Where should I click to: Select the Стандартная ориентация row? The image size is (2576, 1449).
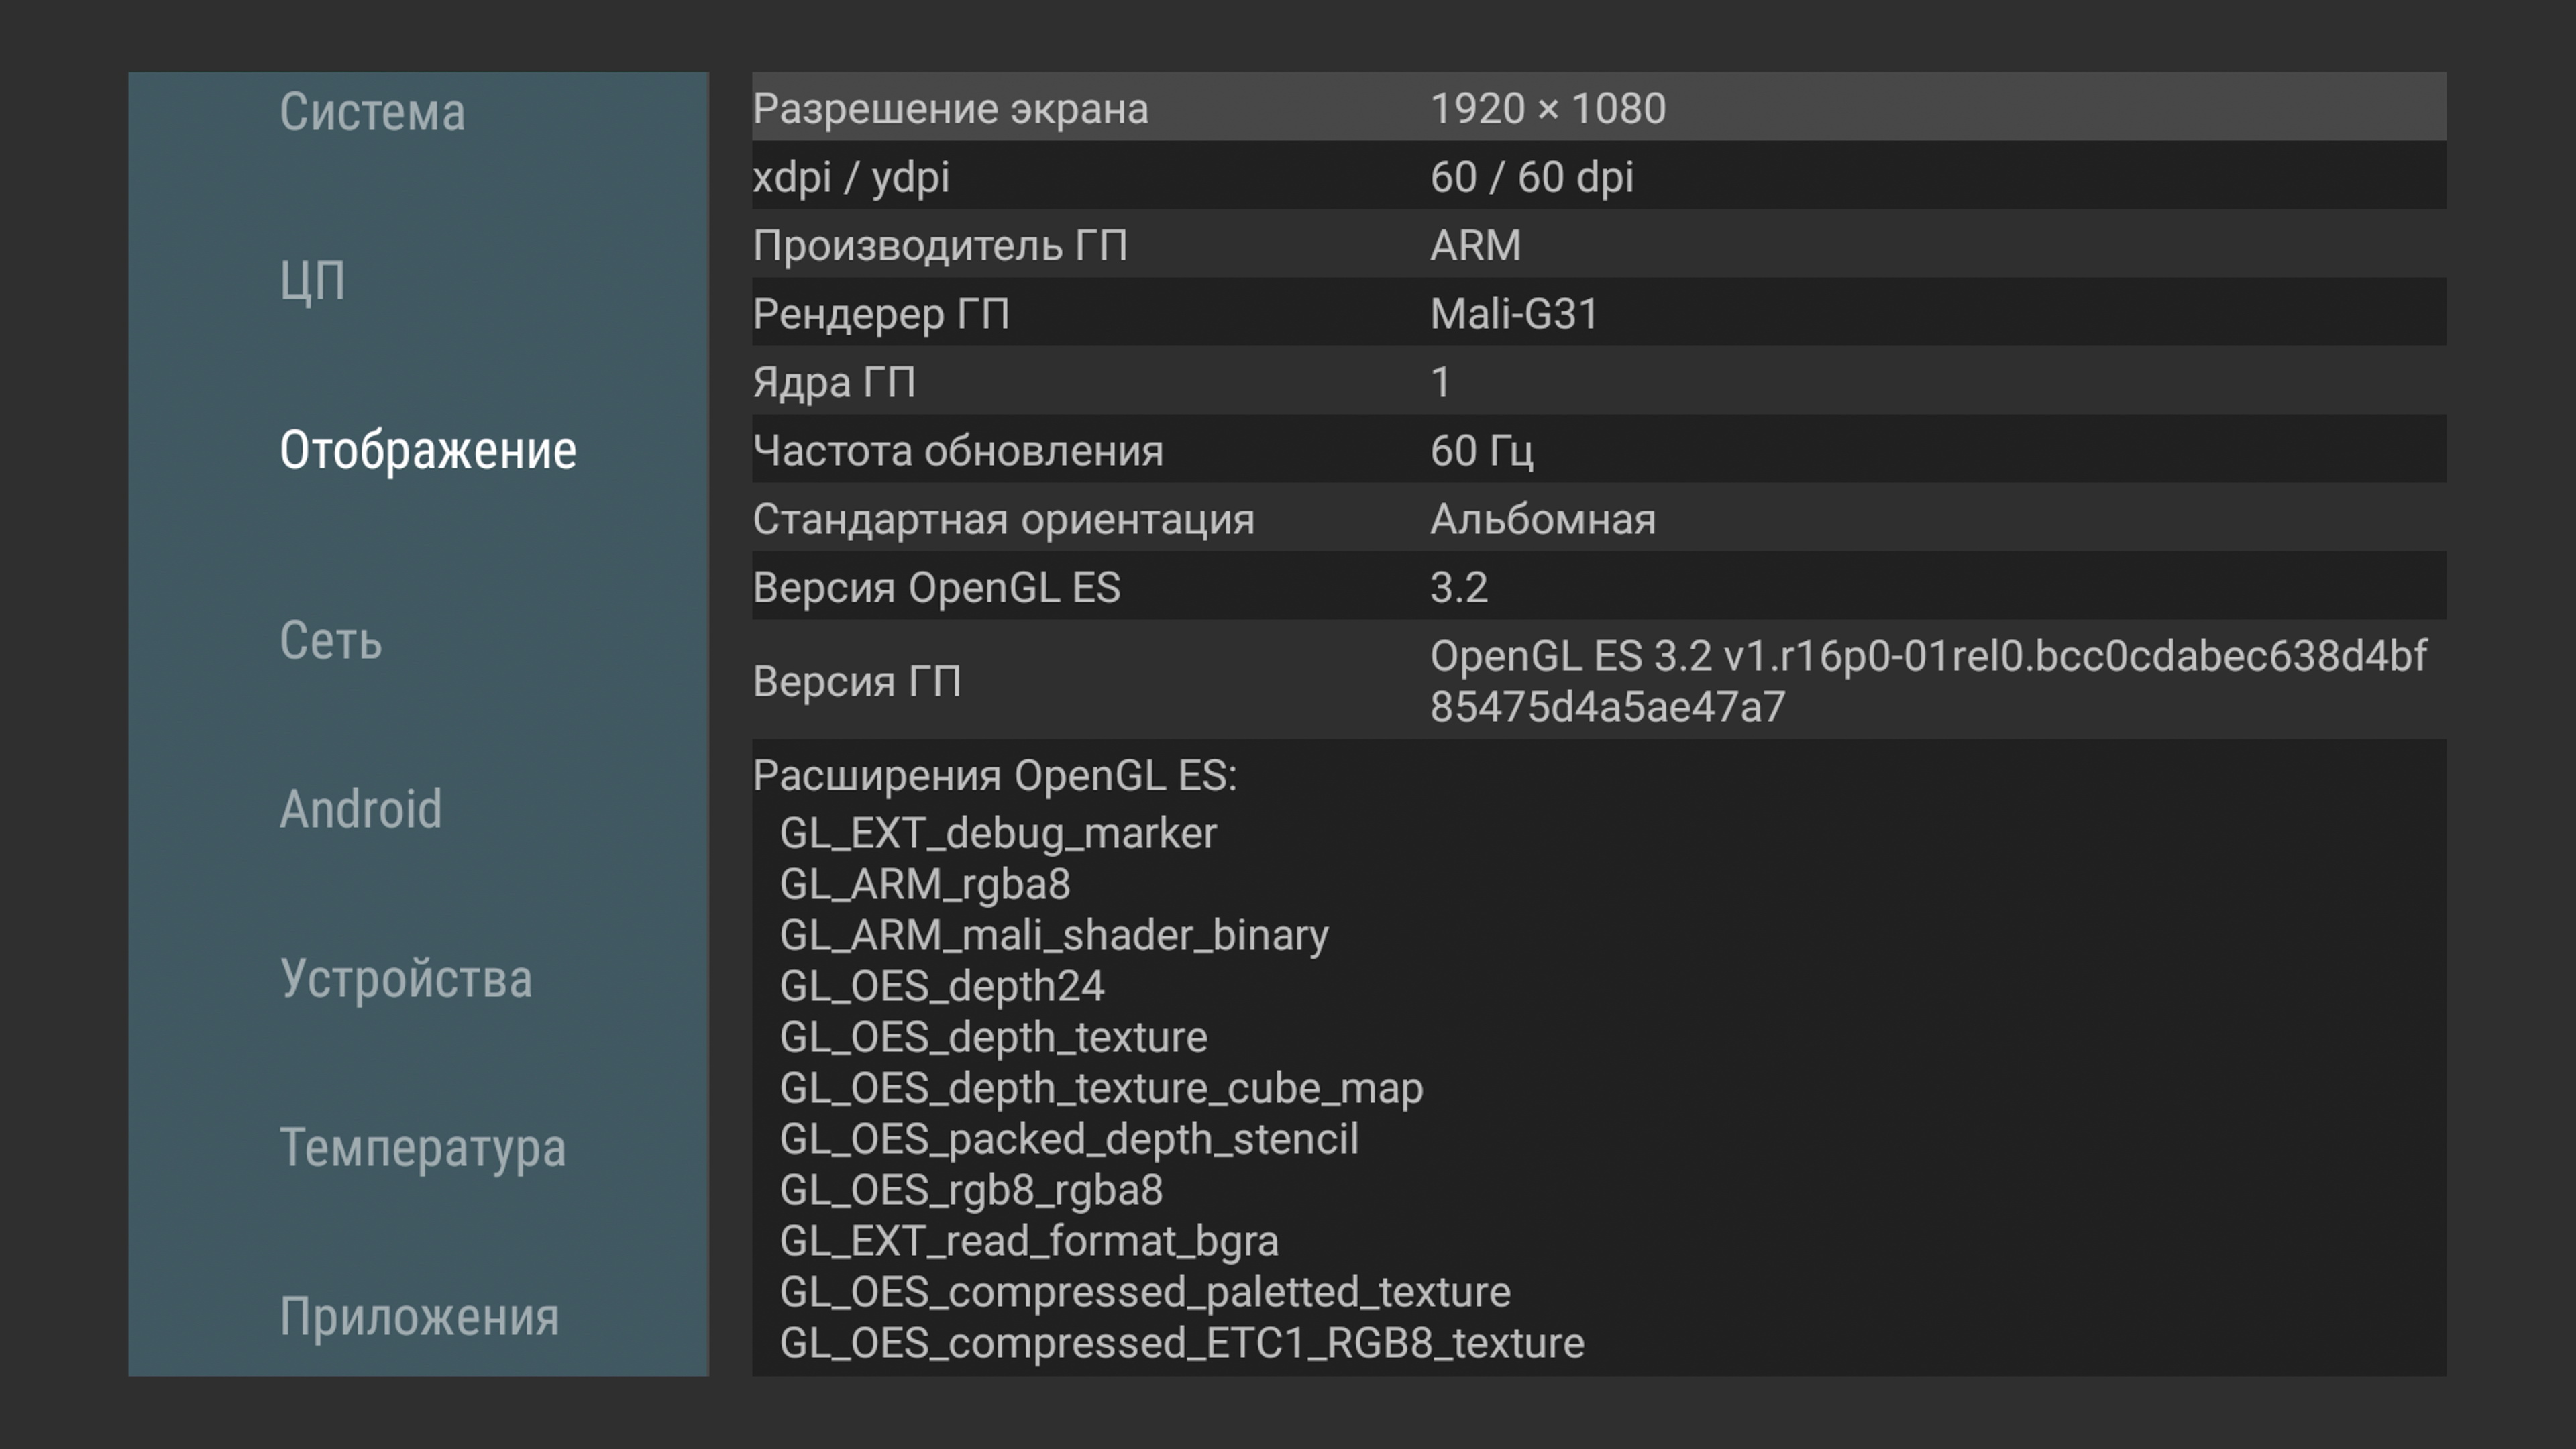[x=1598, y=519]
